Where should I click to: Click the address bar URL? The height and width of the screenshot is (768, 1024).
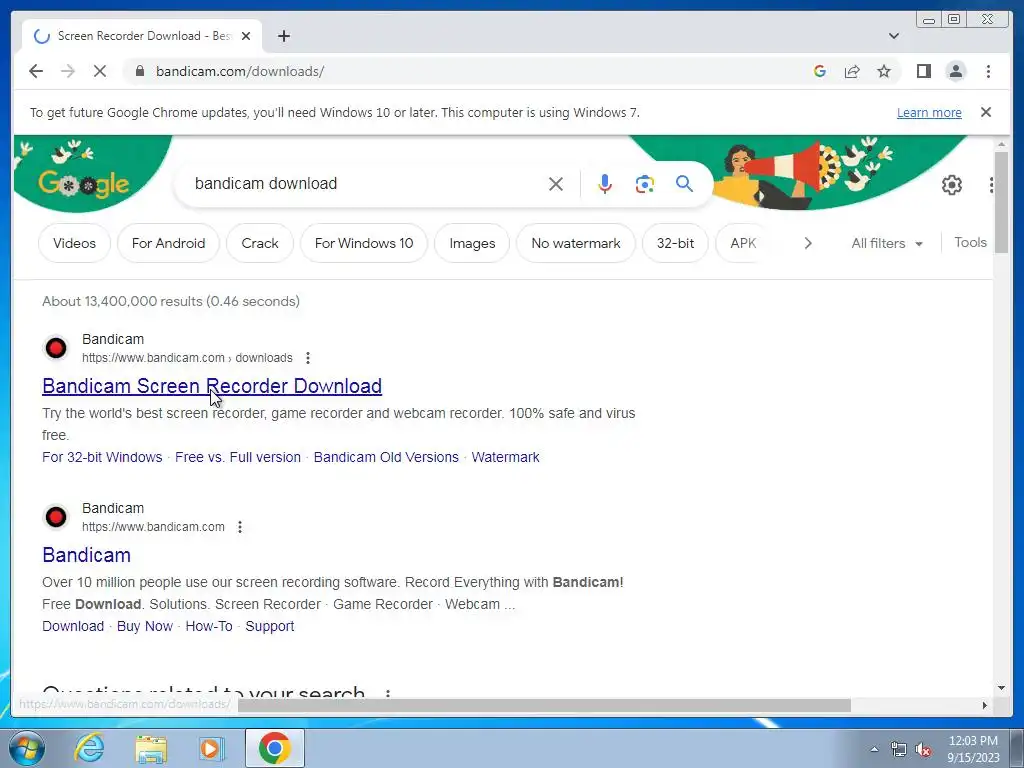tap(240, 71)
